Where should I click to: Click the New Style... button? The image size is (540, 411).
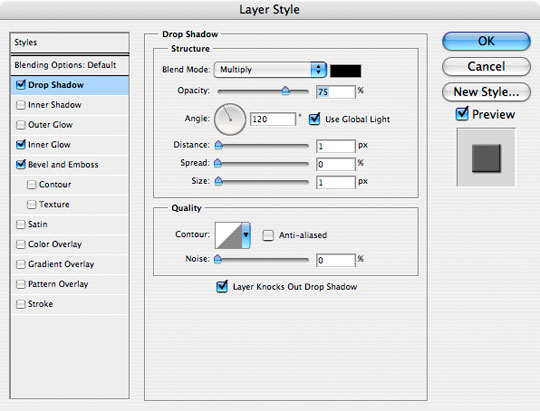click(x=486, y=92)
